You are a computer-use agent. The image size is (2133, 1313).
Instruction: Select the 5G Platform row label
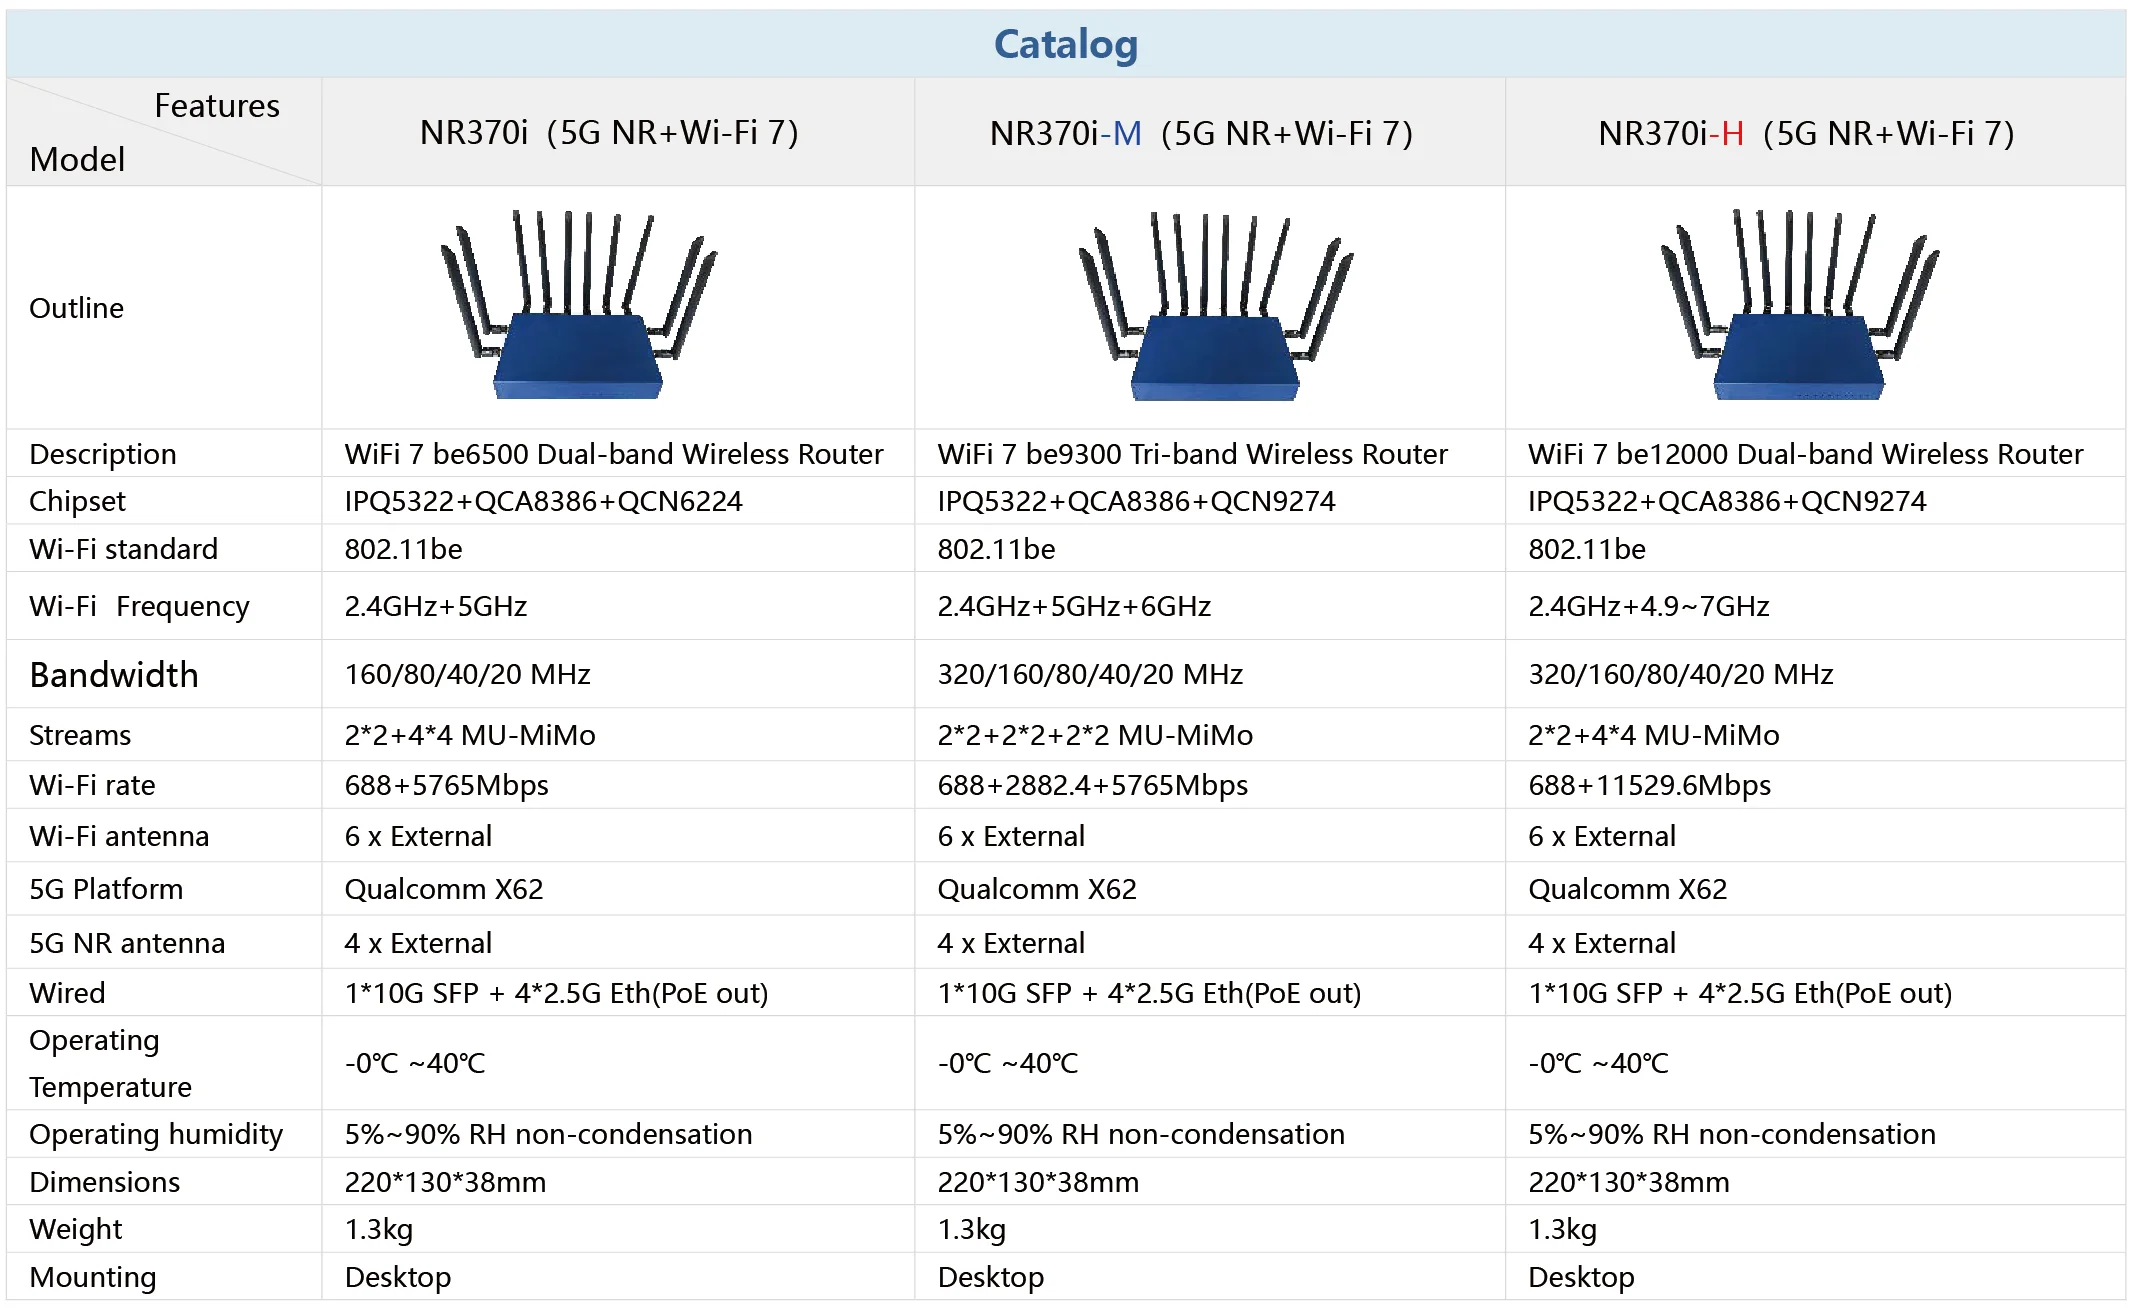point(106,889)
